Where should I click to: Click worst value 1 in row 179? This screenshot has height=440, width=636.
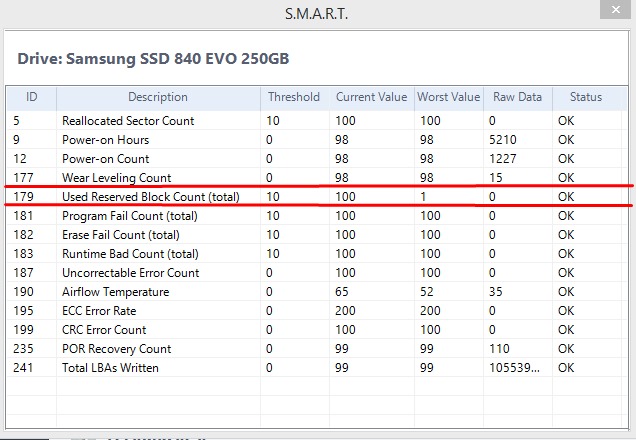423,197
